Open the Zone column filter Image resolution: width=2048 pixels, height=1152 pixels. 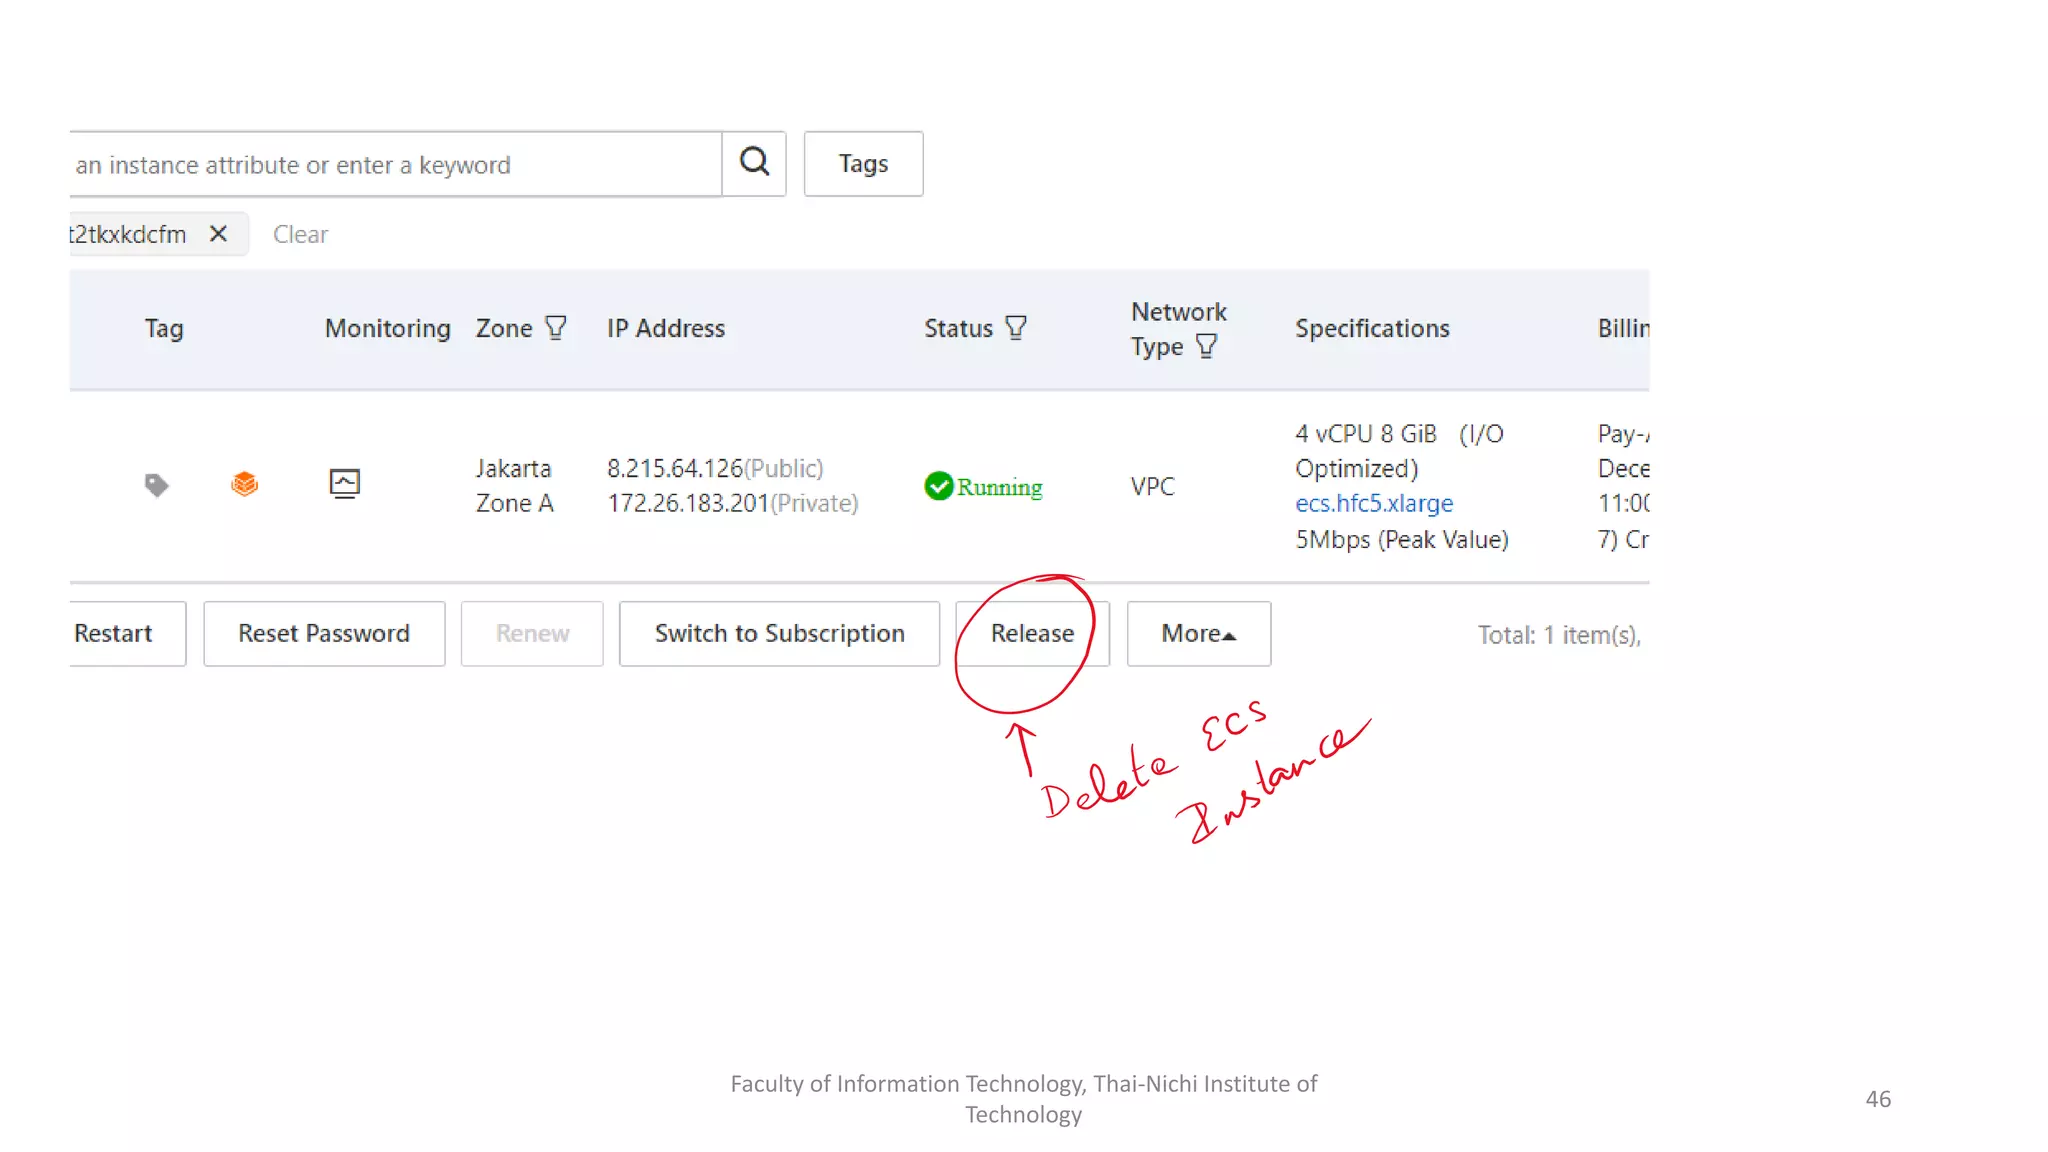pyautogui.click(x=556, y=328)
